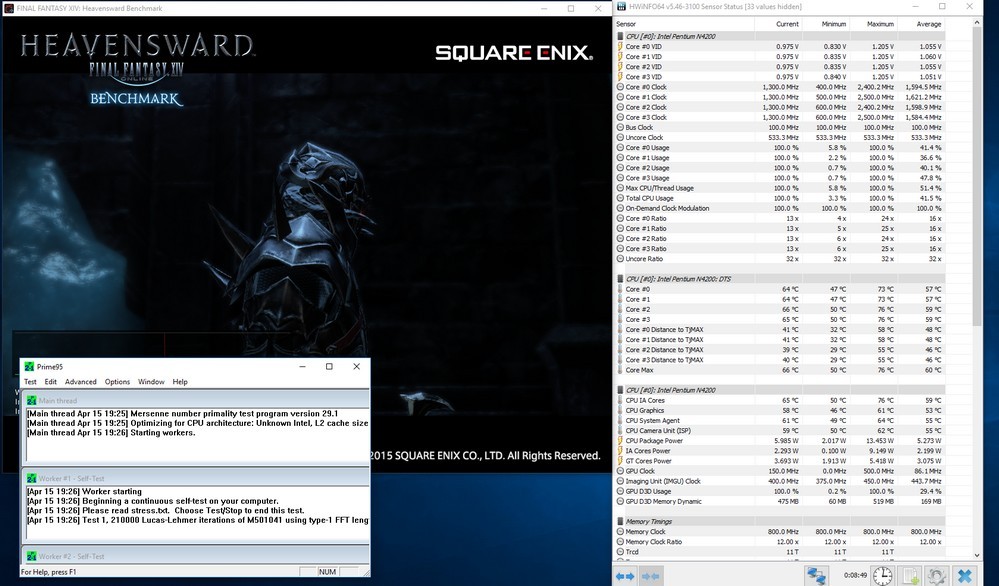The image size is (999, 586).
Task: Click Prime95 Main thread window icon
Action: coord(31,400)
